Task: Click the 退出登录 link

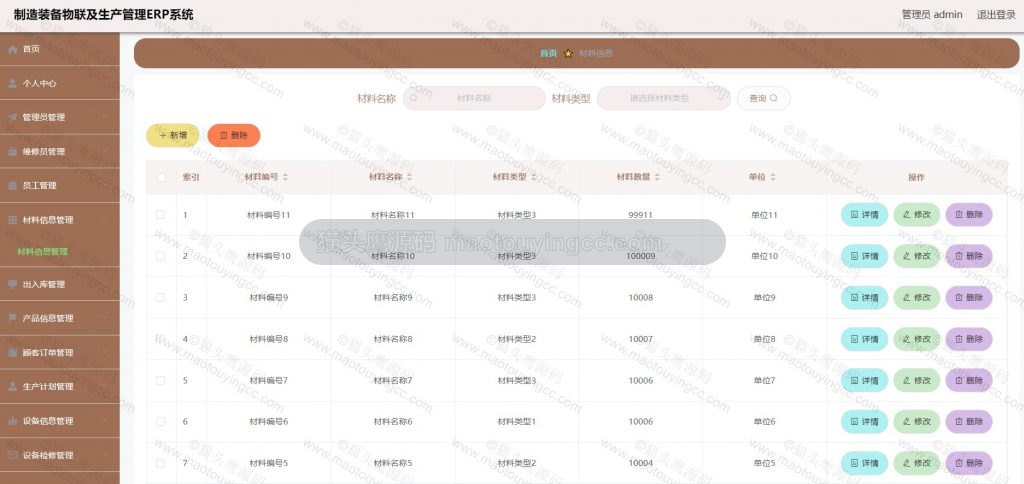Action: pos(996,14)
